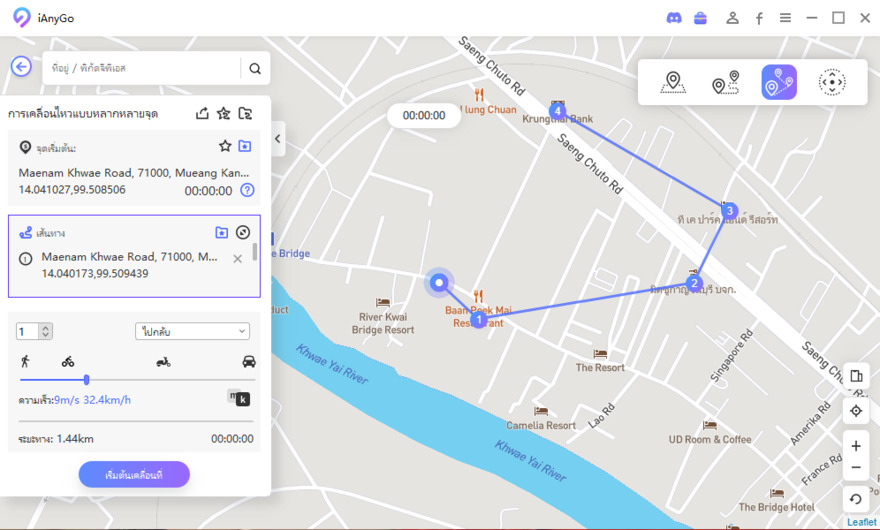This screenshot has width=880, height=530.
Task: Choose bicycle speed icon
Action: point(68,362)
